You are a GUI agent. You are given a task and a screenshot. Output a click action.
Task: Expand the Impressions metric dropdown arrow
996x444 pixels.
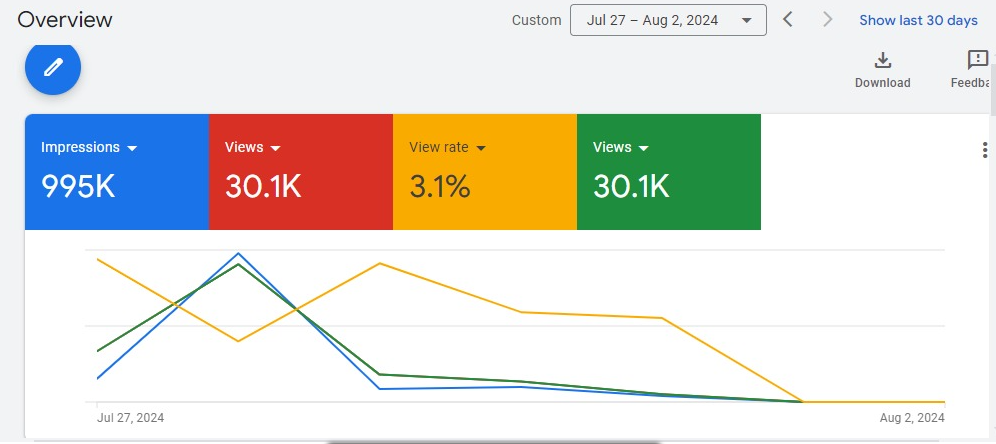coord(131,148)
